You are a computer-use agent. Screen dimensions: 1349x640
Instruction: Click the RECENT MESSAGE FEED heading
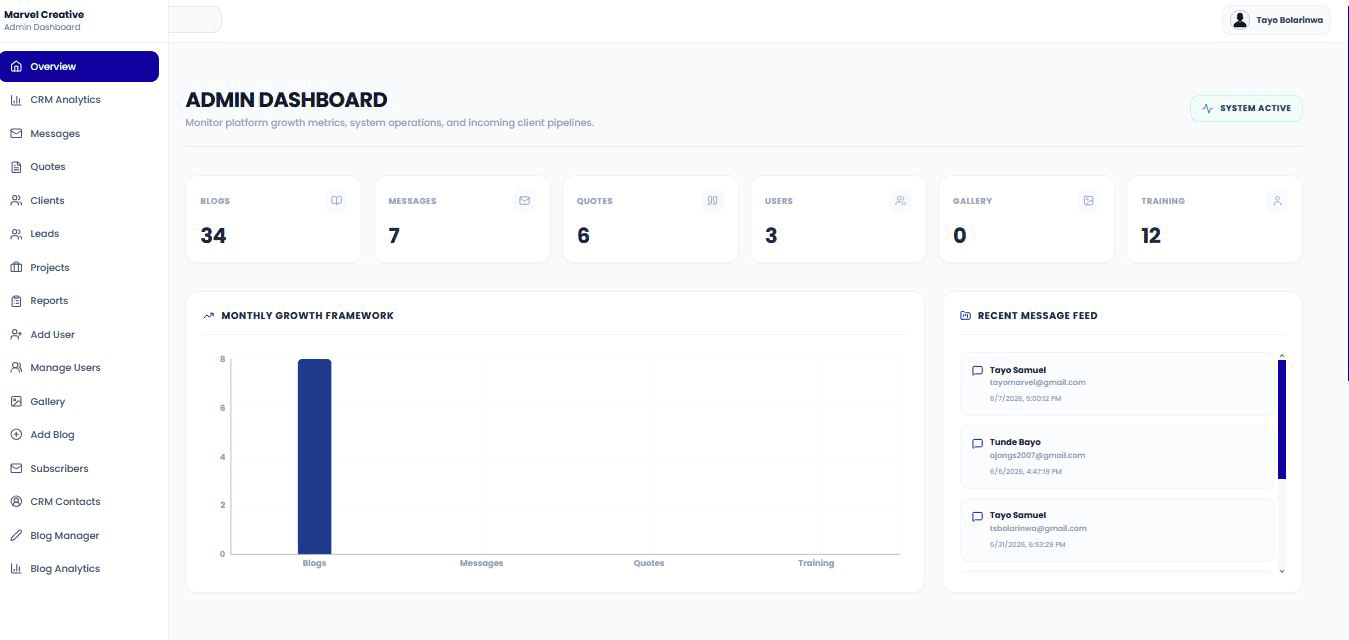tap(1037, 316)
